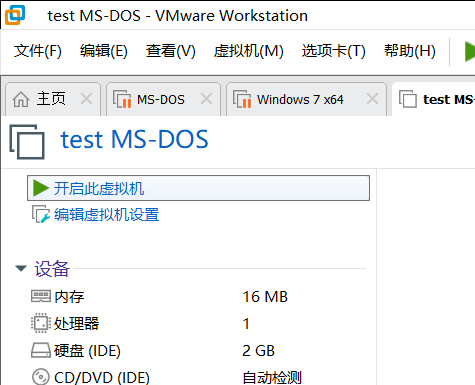Click the hard disk icon next to 硬盘 (IDE)

(41, 350)
